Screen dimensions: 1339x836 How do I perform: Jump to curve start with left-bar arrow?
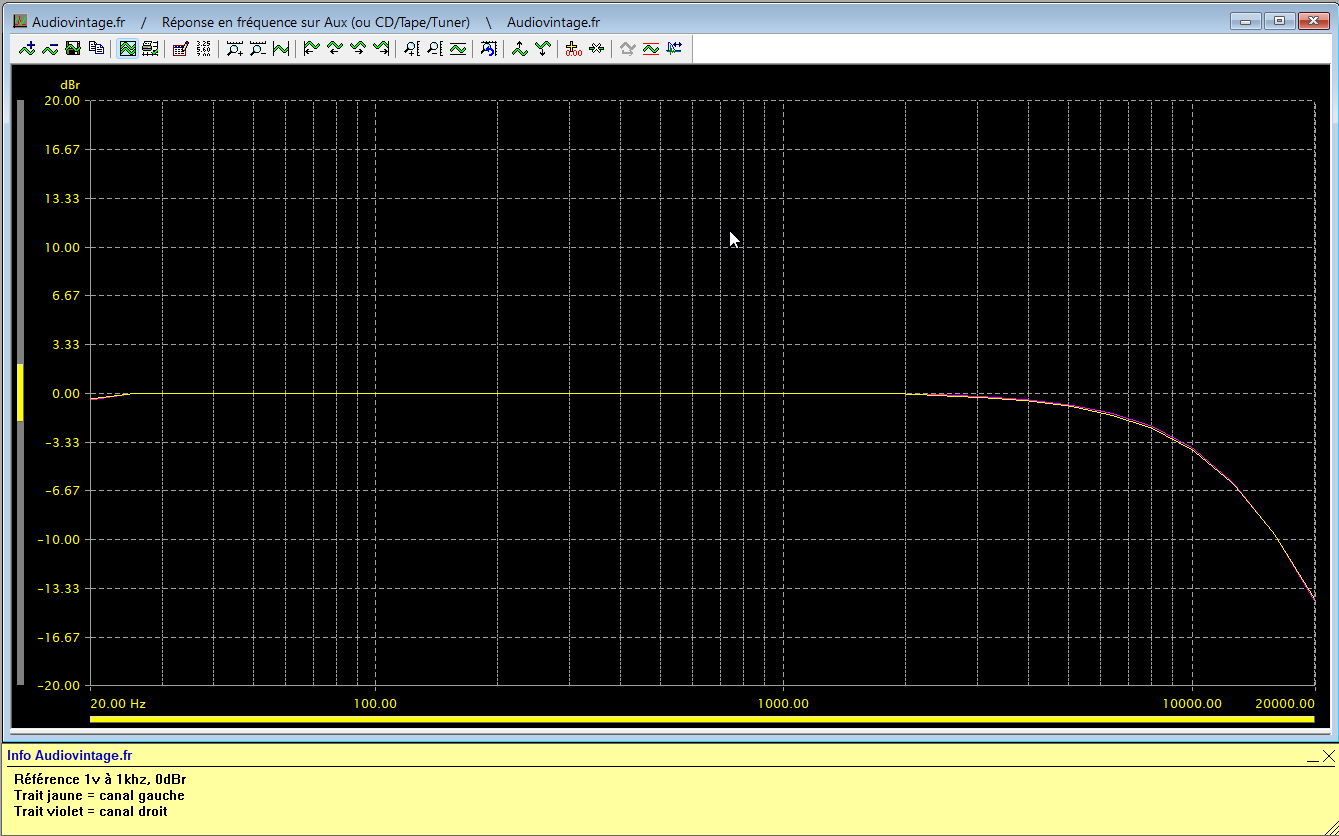(x=312, y=48)
